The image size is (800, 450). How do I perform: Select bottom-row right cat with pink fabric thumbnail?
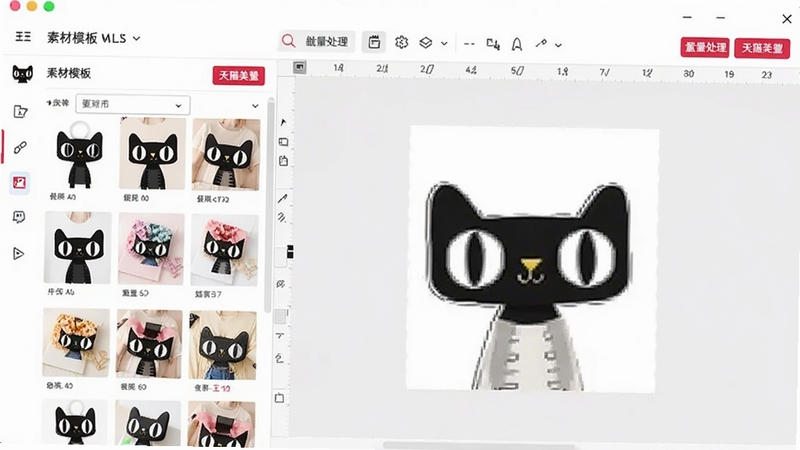[221, 424]
